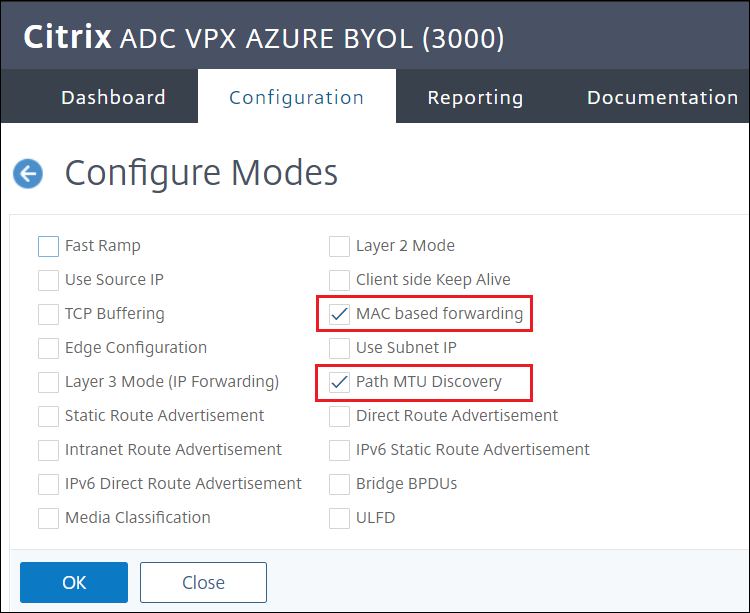Enable the Fast Ramp checkbox
This screenshot has height=613, width=750.
[48, 246]
